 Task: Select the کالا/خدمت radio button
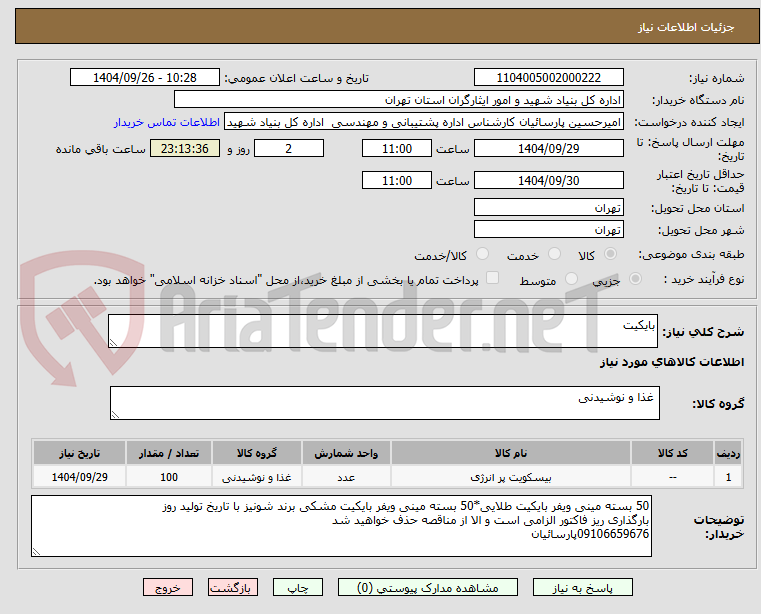pos(482,254)
